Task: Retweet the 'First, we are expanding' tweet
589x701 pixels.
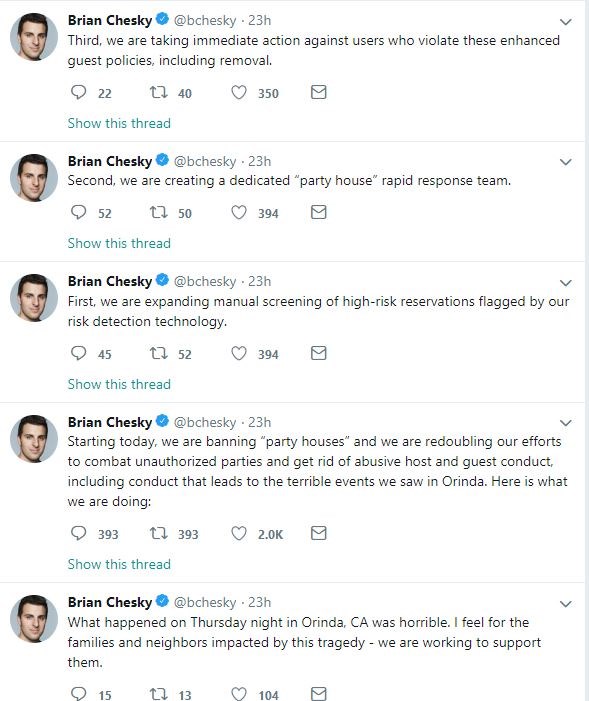Action: pyautogui.click(x=158, y=354)
